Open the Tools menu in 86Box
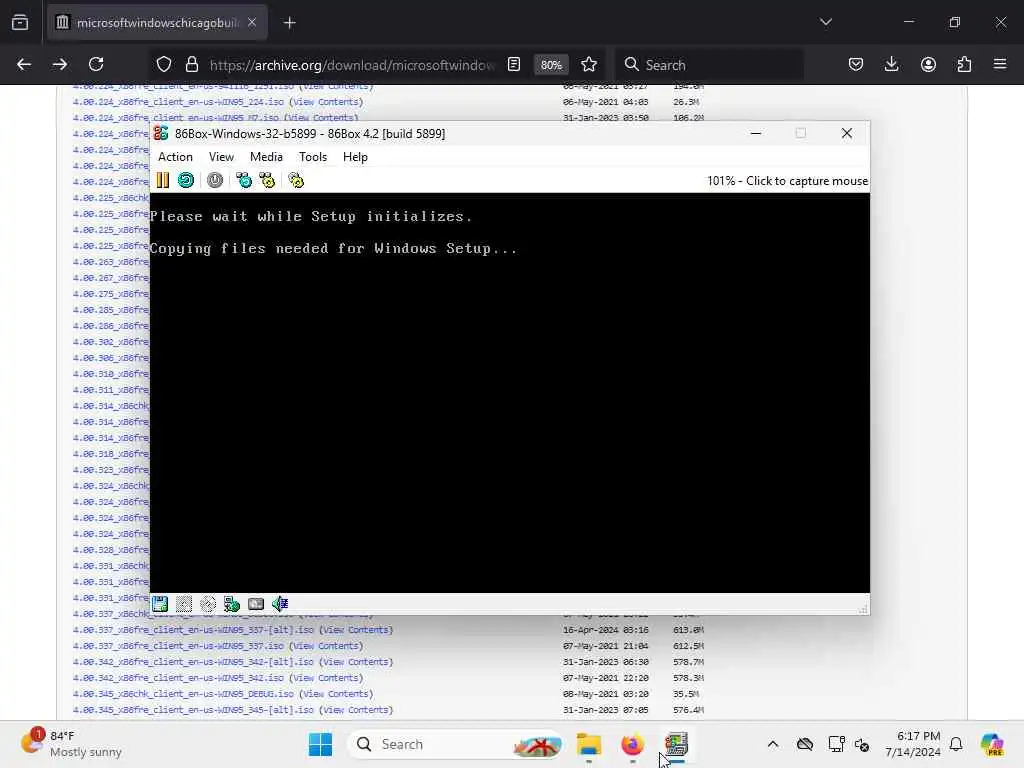The width and height of the screenshot is (1024, 768). pyautogui.click(x=313, y=157)
